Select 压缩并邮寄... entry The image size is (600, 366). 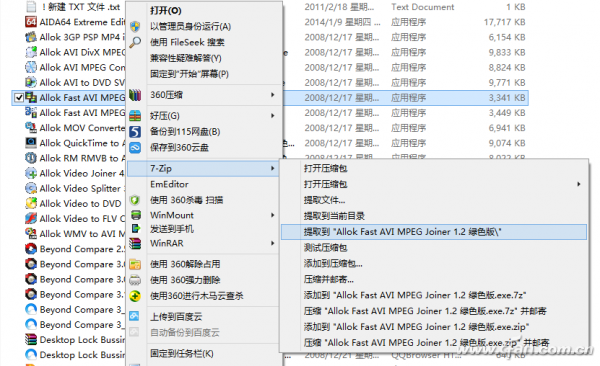[x=328, y=279]
